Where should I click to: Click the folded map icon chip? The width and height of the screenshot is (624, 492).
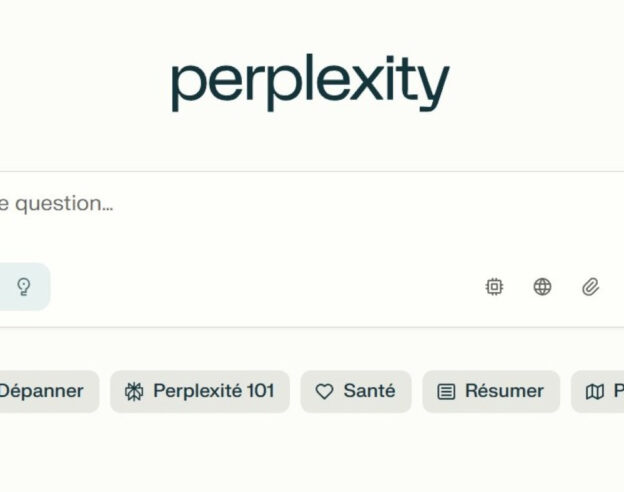coord(595,392)
